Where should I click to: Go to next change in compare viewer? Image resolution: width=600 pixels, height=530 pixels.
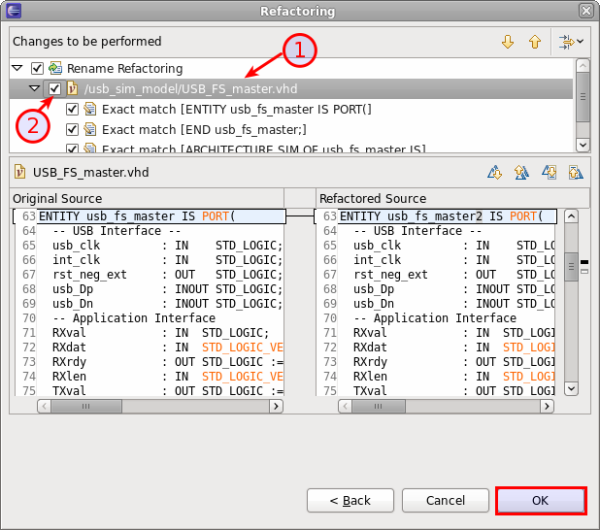click(549, 173)
